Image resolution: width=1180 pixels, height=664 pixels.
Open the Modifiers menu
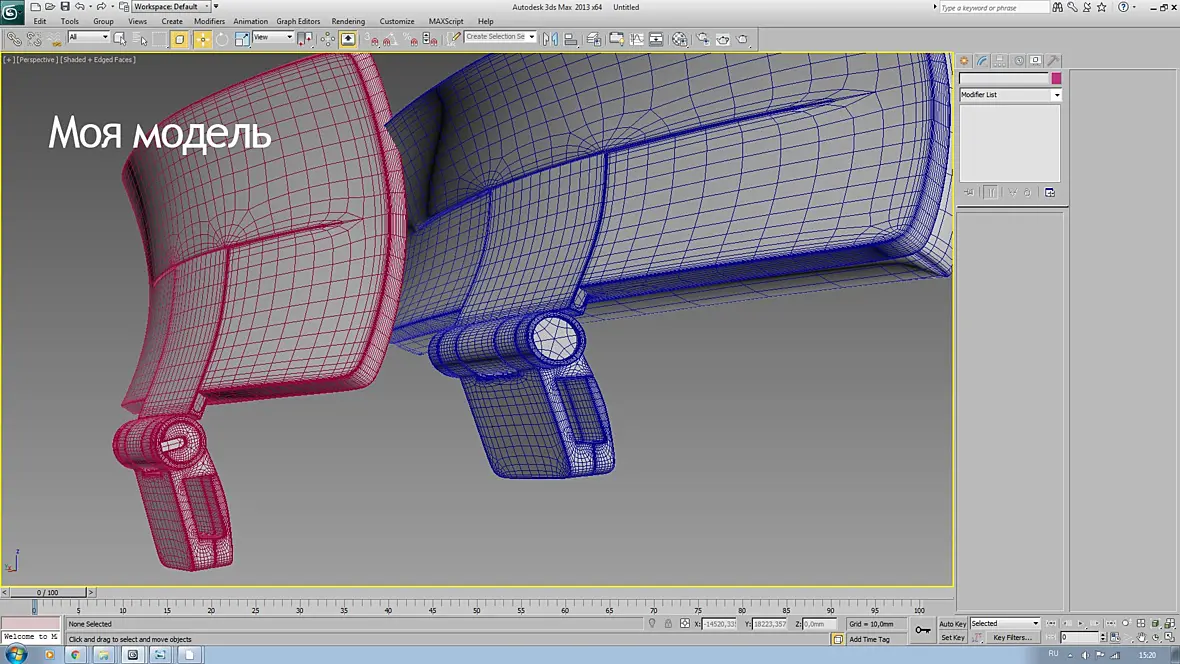[x=209, y=21]
